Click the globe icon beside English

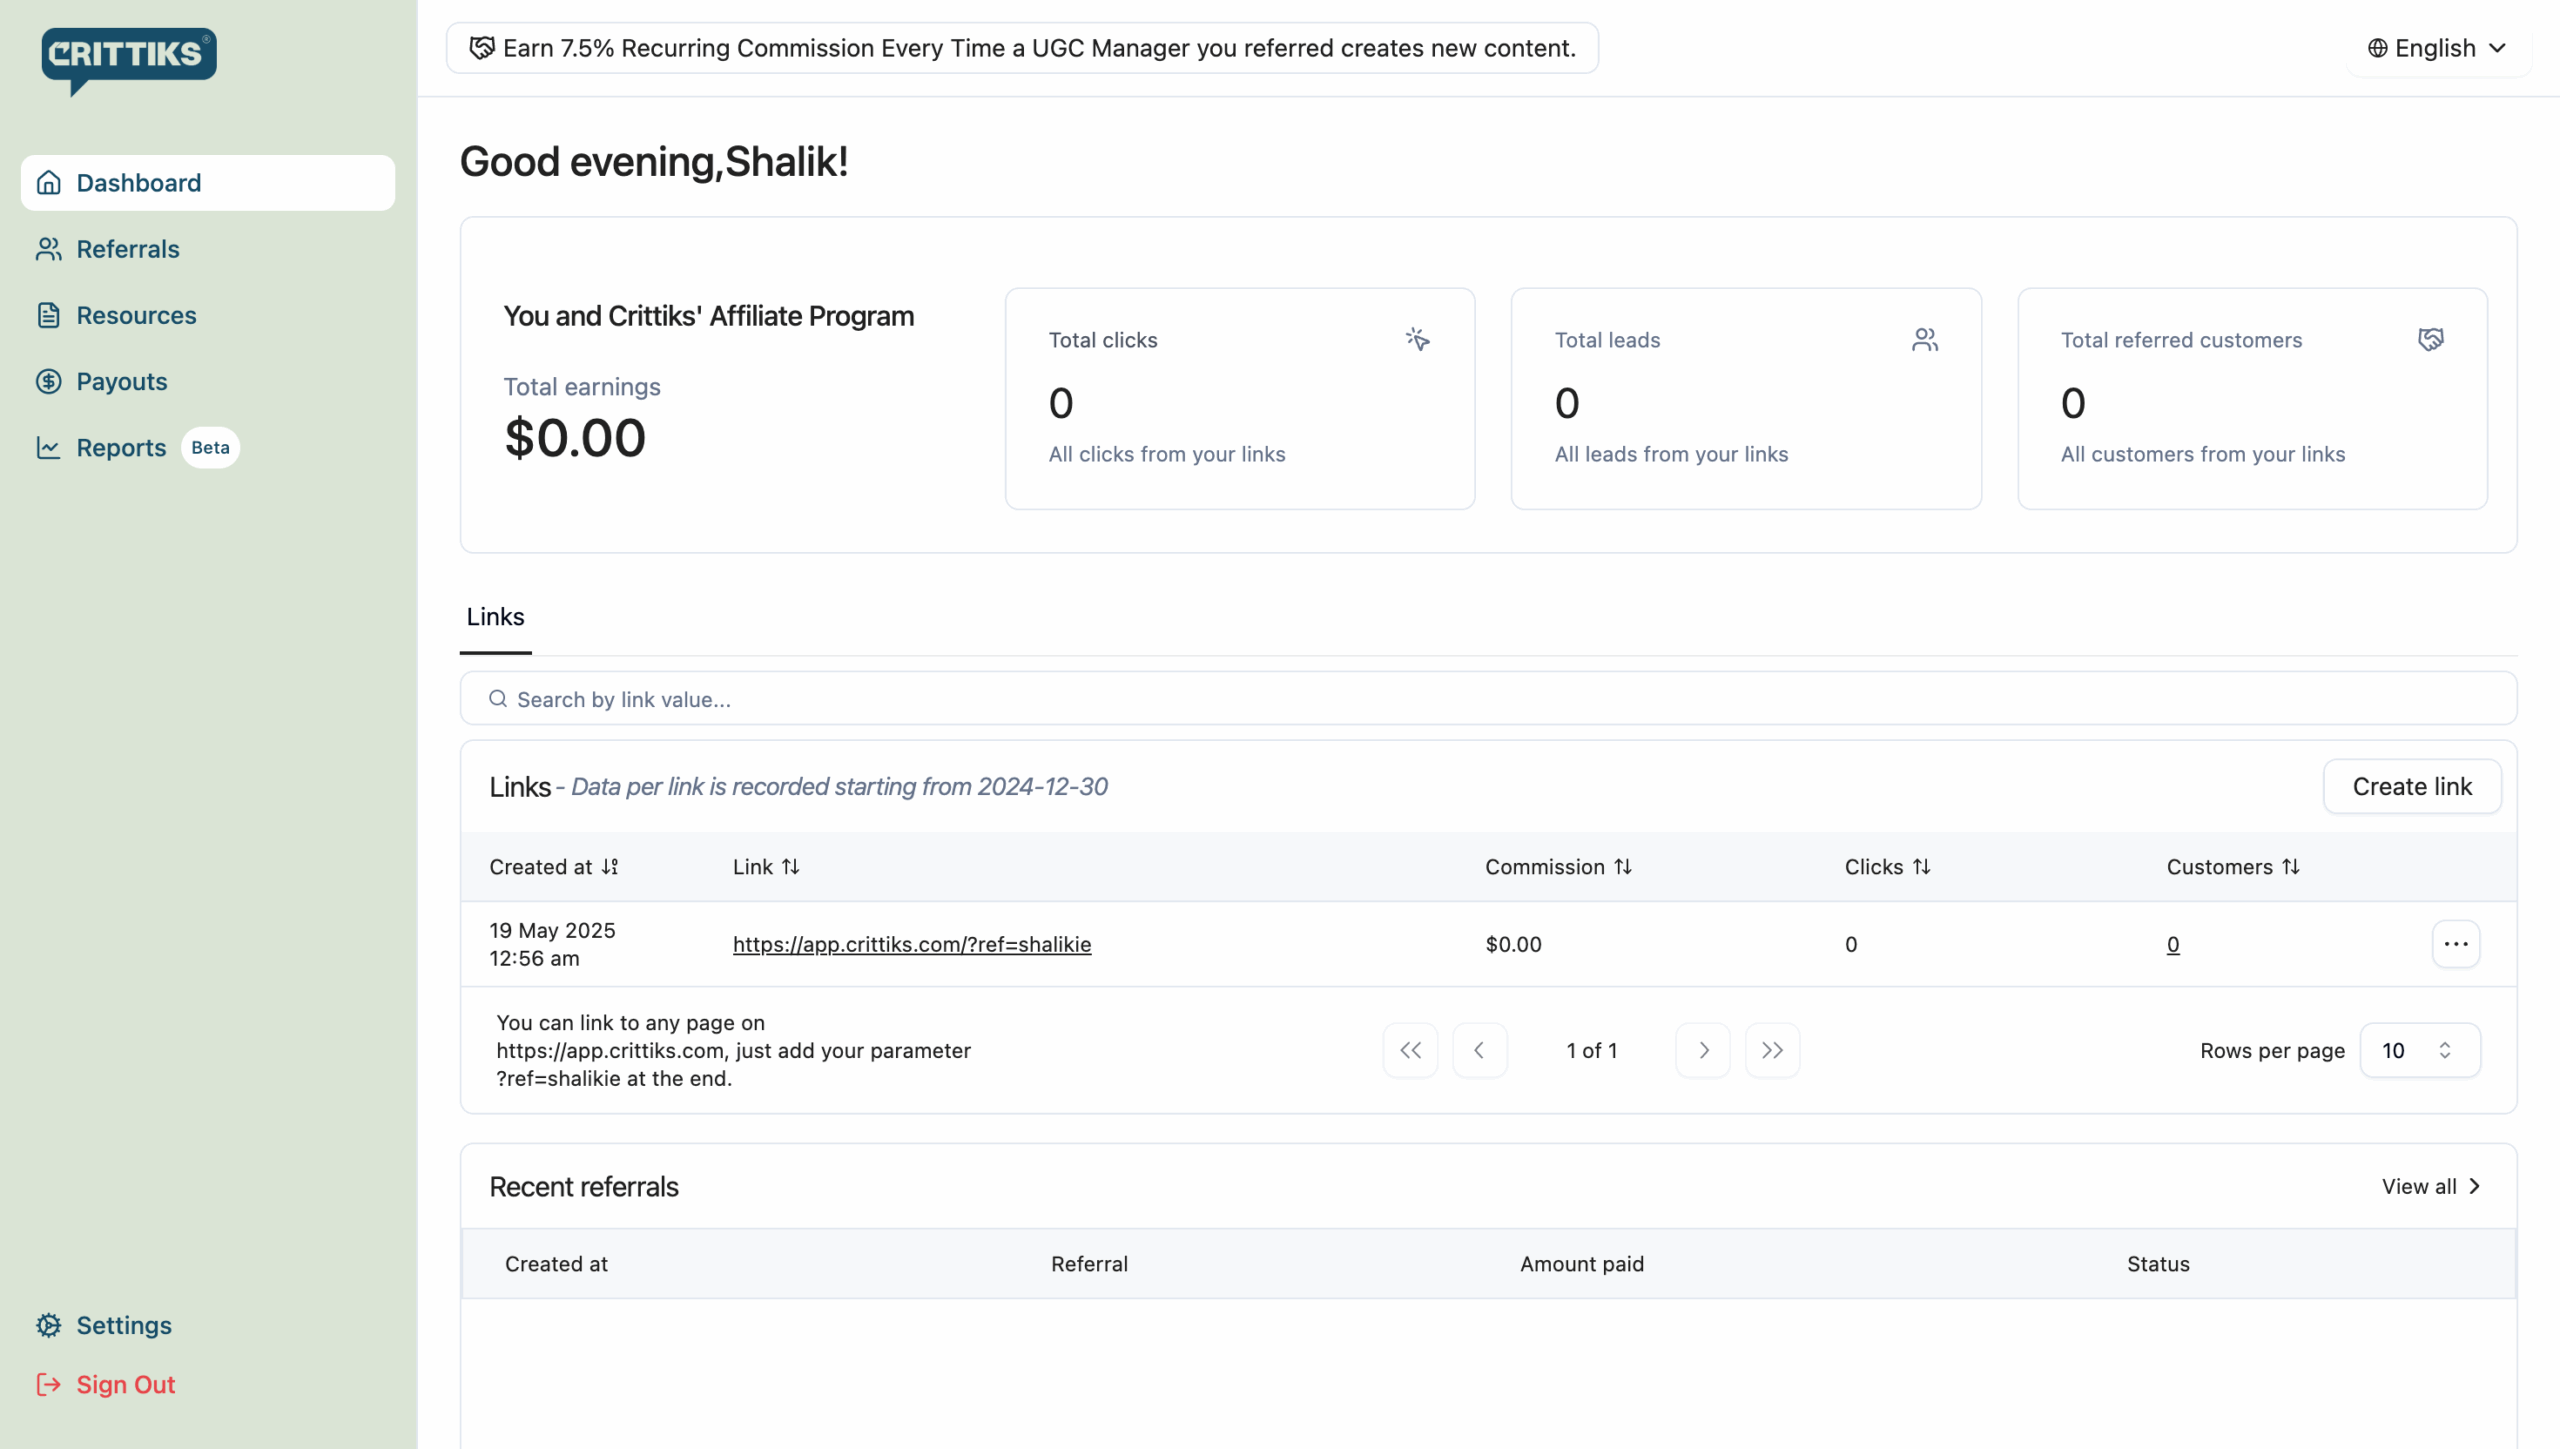[2378, 48]
